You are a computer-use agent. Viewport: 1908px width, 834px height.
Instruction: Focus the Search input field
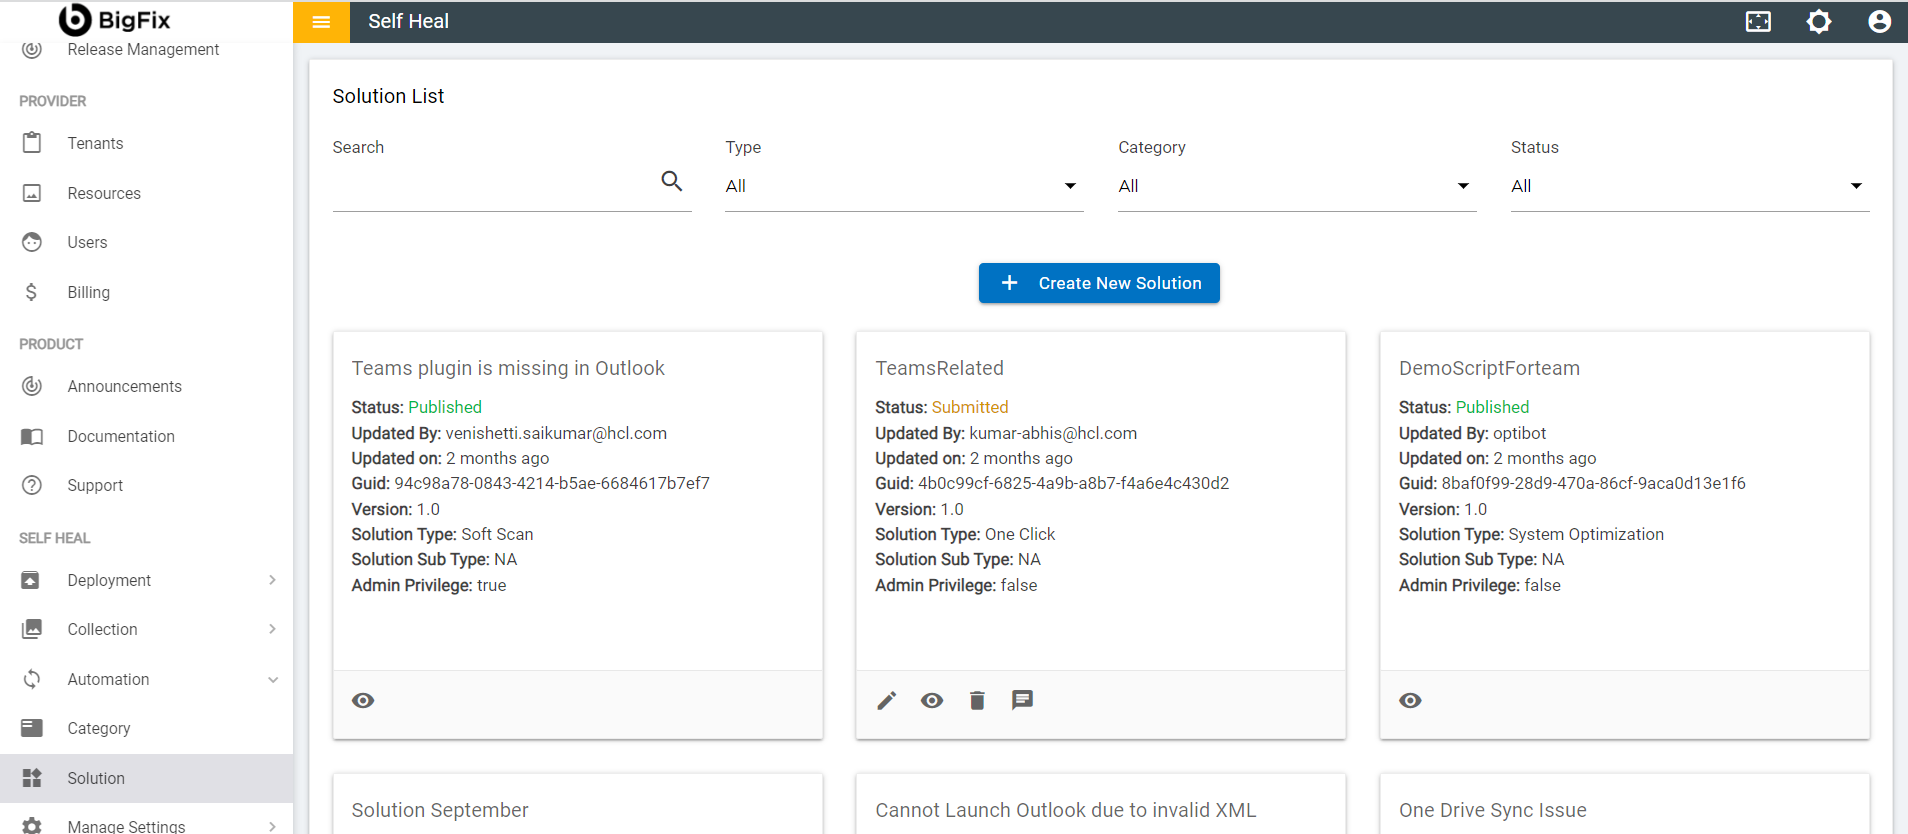(492, 186)
